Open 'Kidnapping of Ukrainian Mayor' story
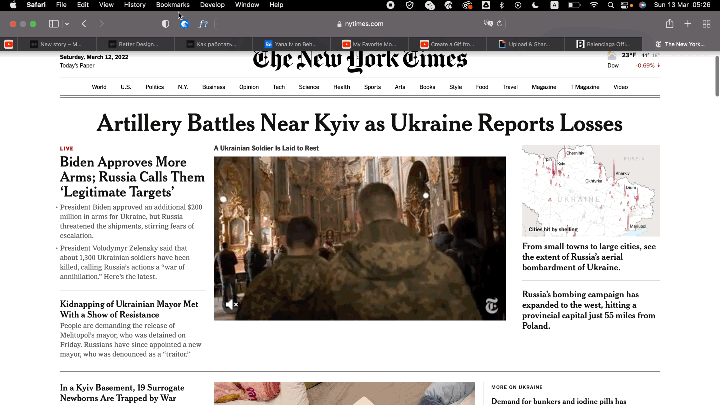The width and height of the screenshot is (720, 405). tap(129, 309)
